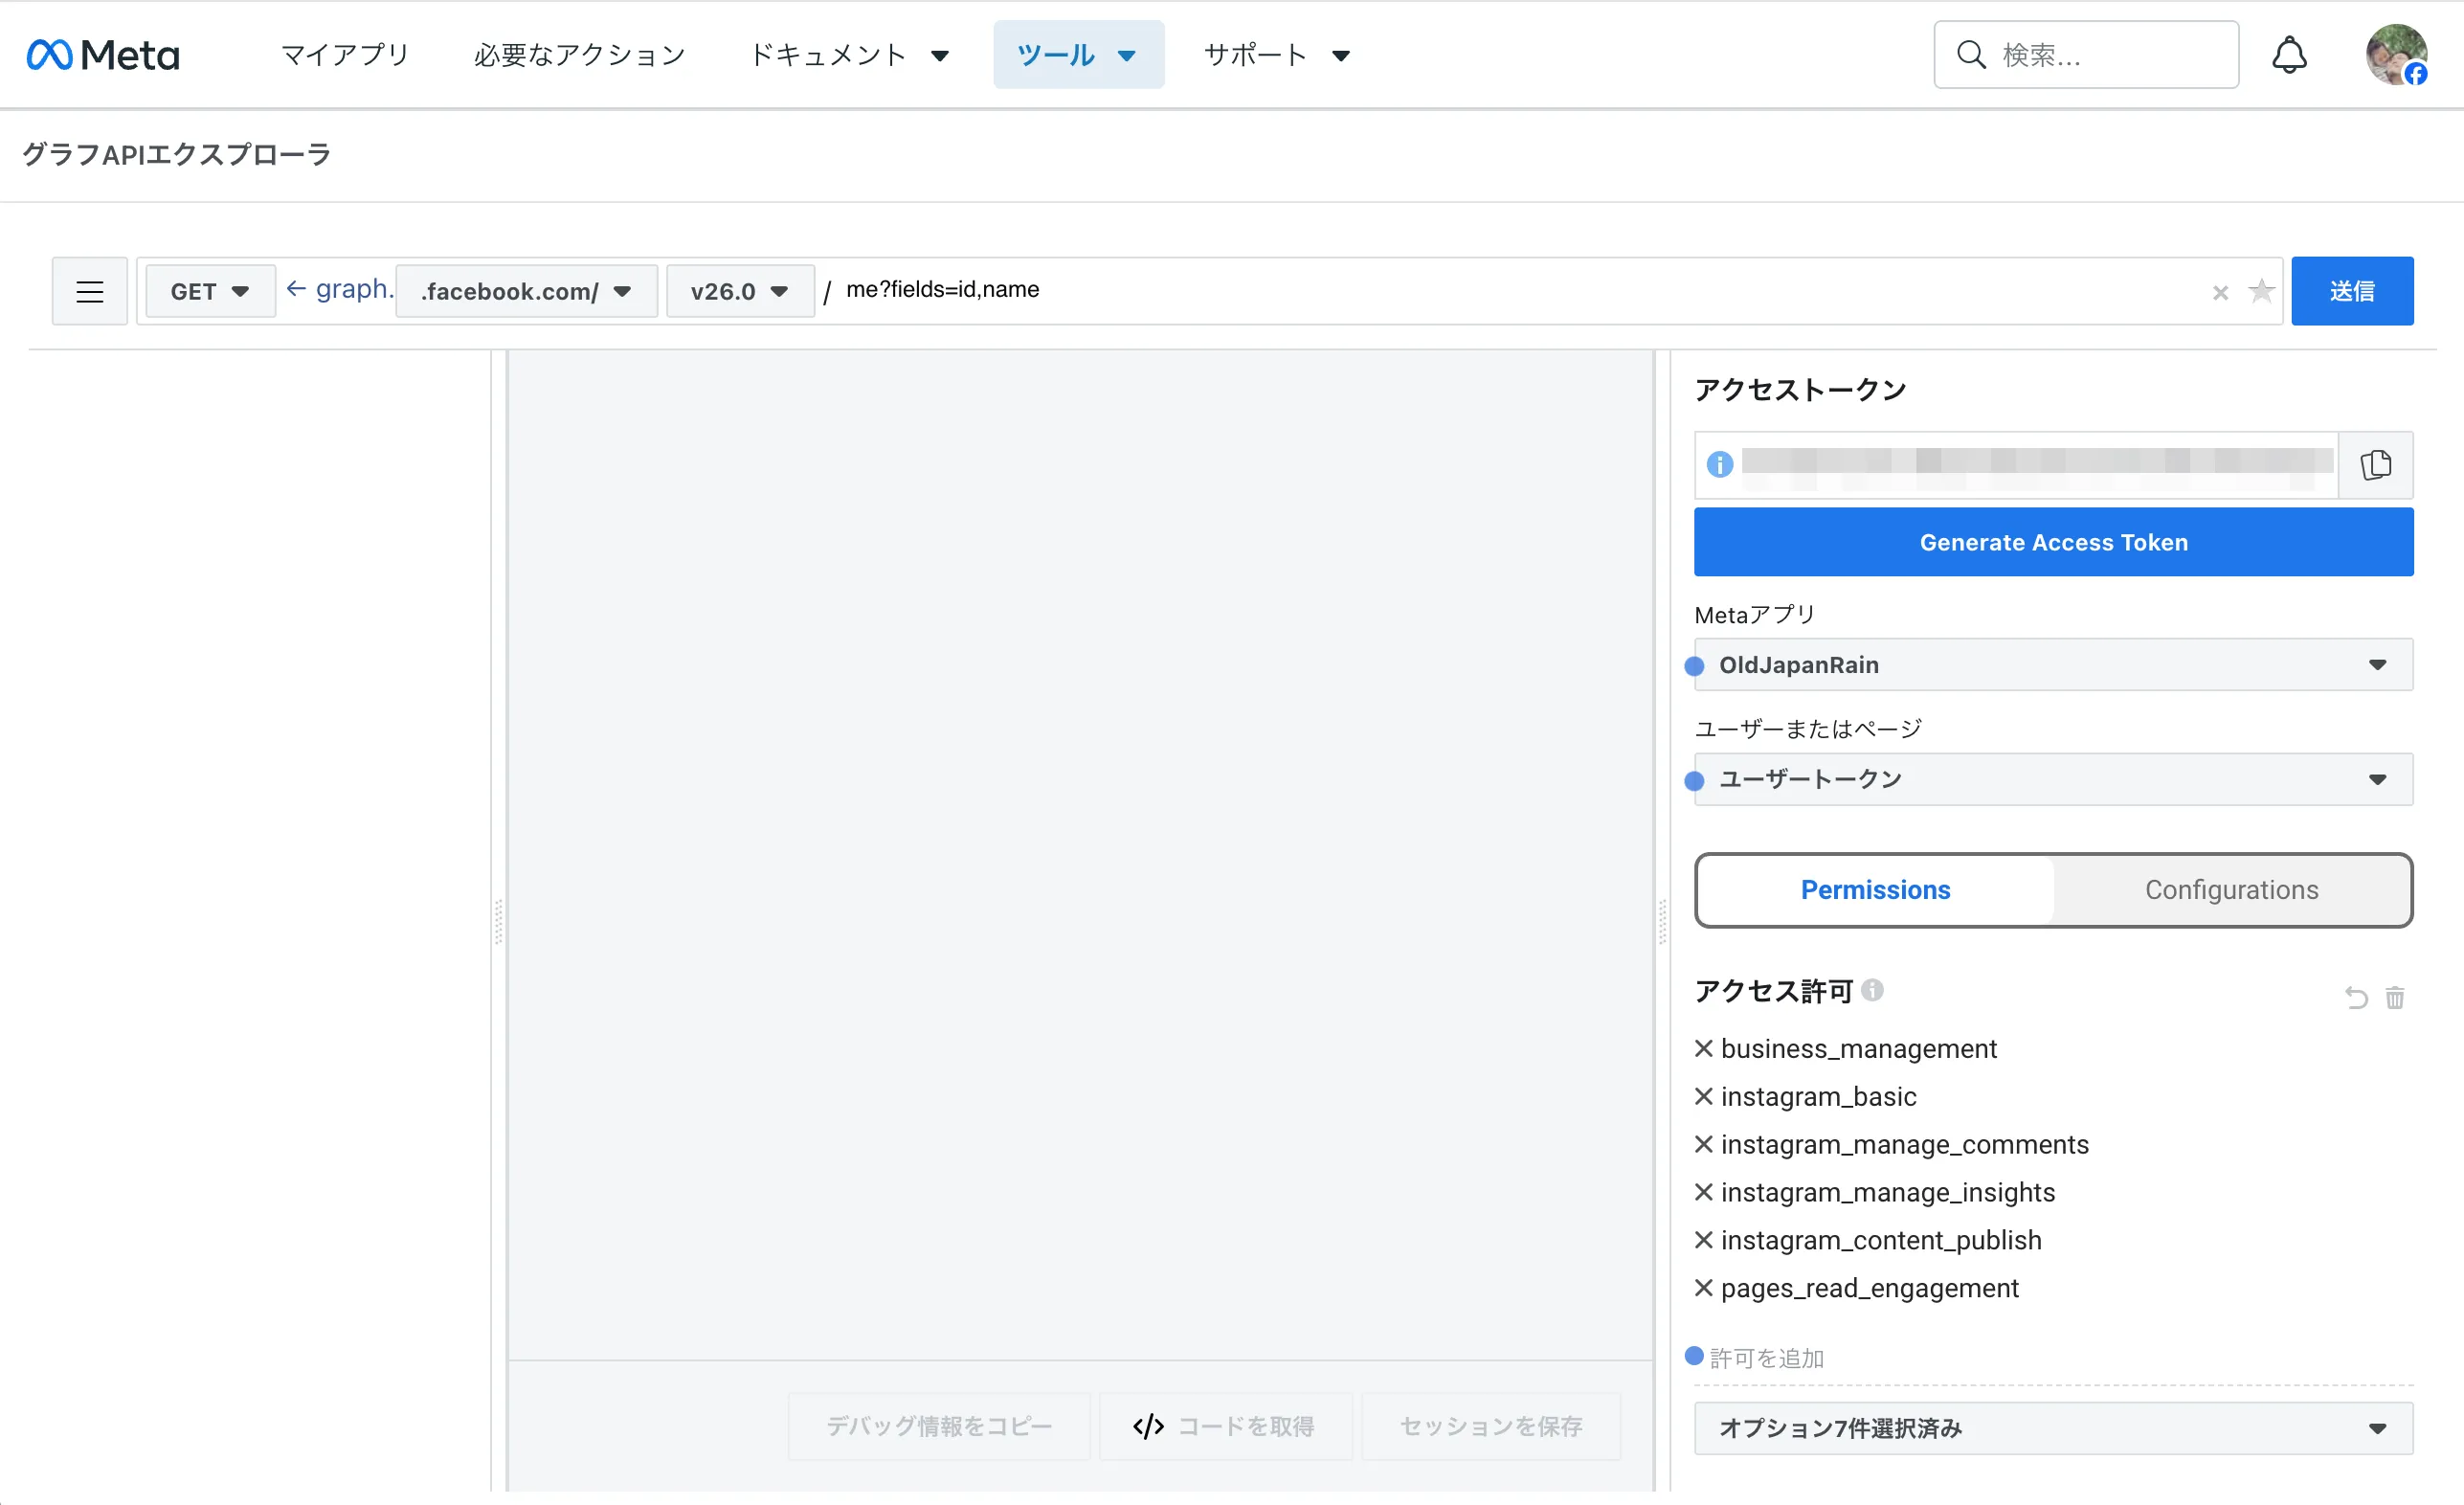This screenshot has width=2464, height=1505.
Task: Open the user profile avatar
Action: [2395, 54]
